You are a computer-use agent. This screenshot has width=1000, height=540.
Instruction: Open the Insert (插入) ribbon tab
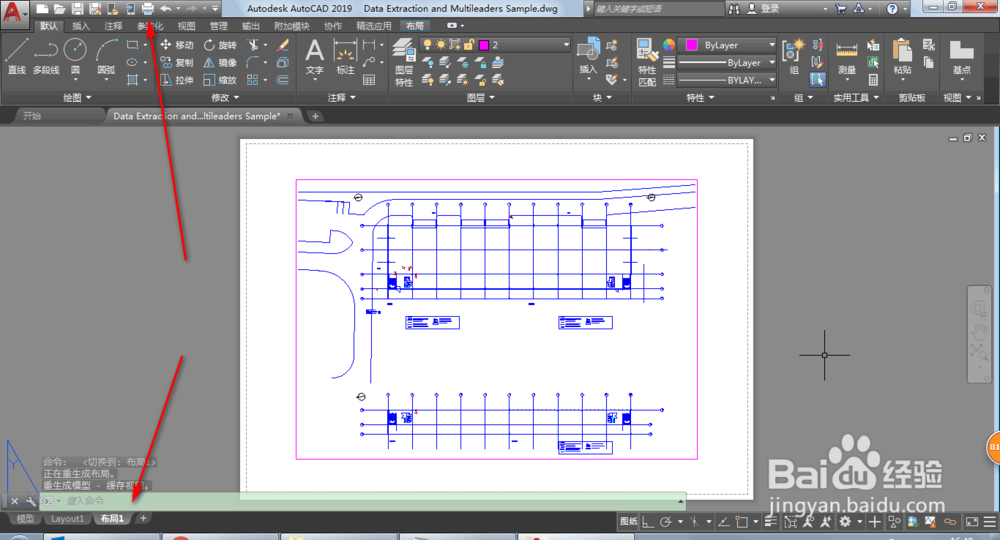click(81, 26)
